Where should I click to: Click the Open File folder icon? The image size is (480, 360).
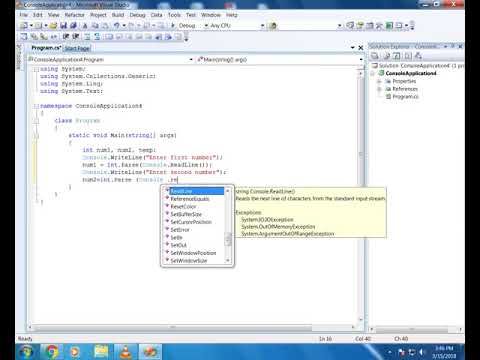coord(53,25)
